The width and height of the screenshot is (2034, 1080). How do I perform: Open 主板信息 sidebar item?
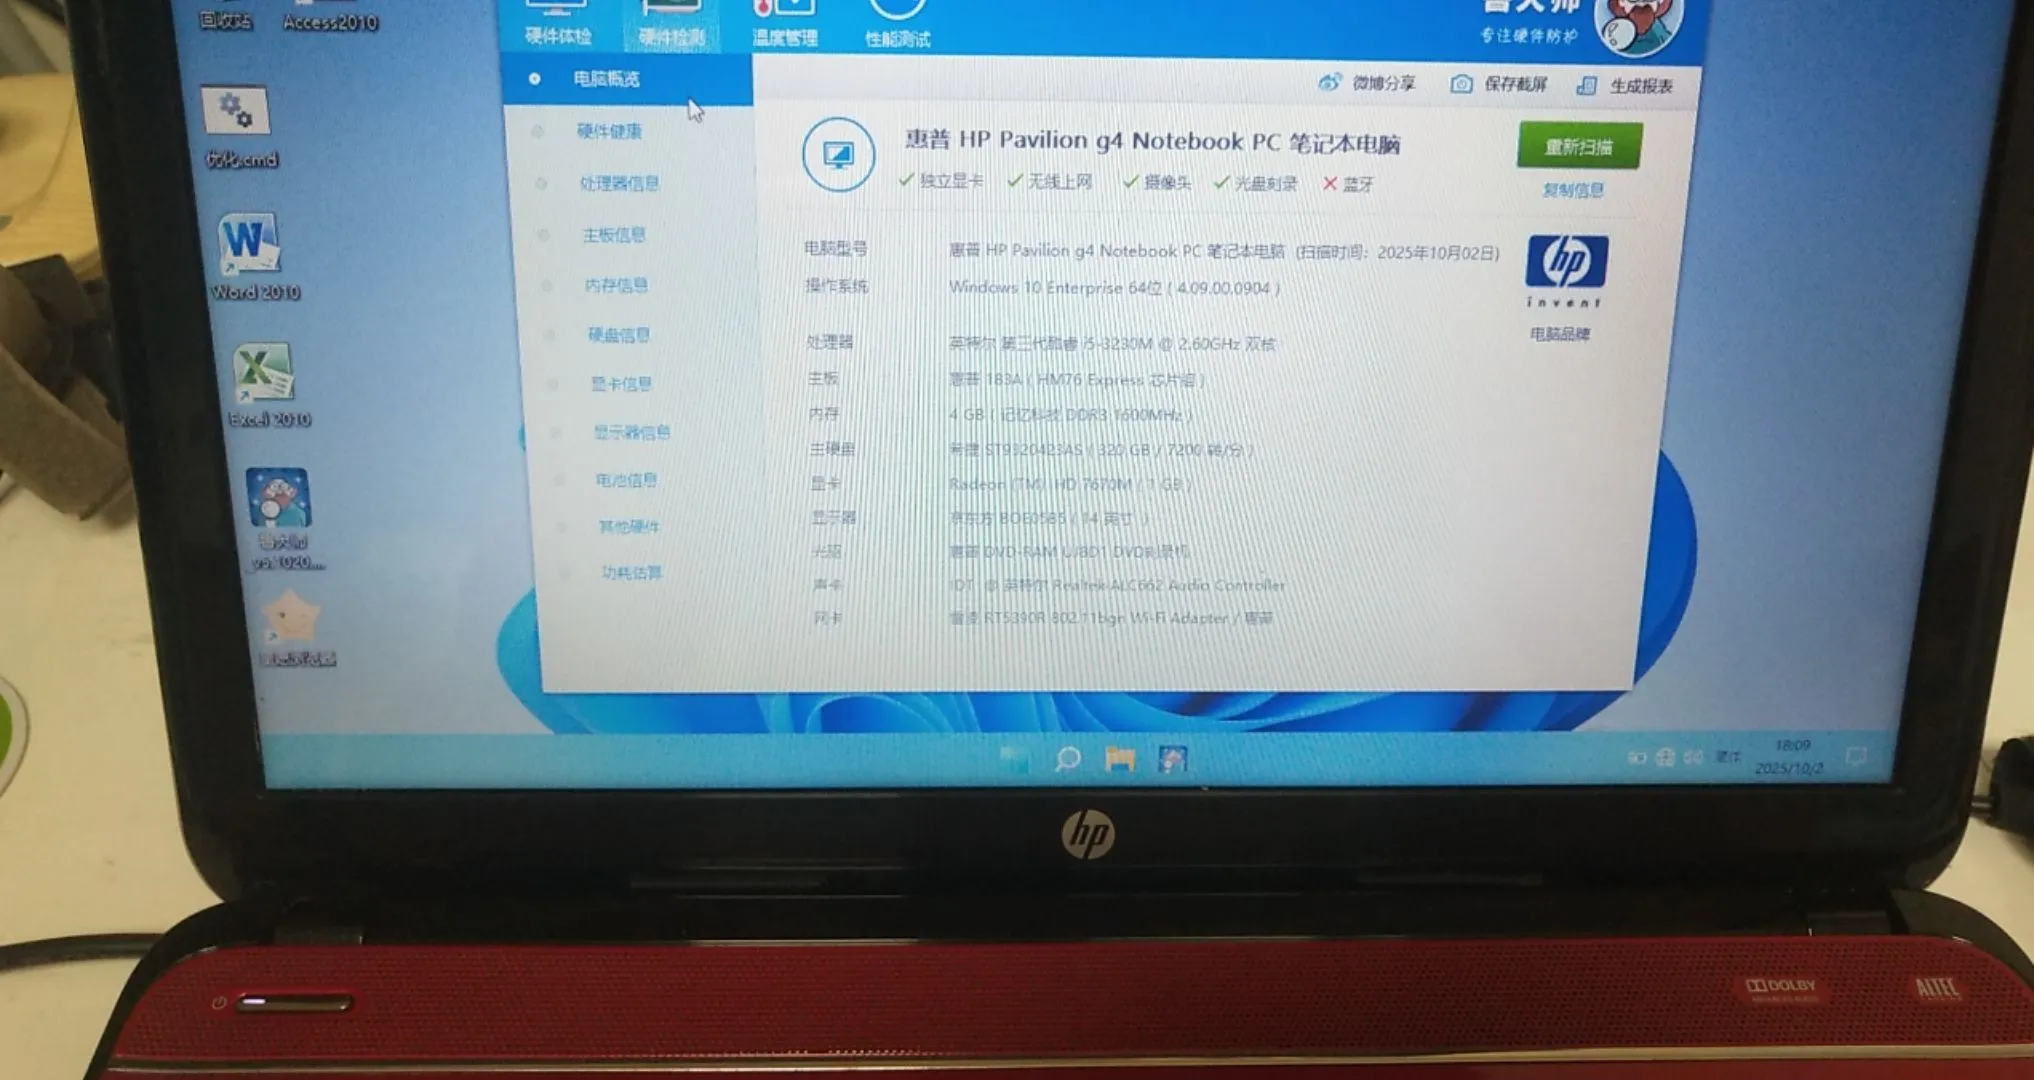[614, 235]
